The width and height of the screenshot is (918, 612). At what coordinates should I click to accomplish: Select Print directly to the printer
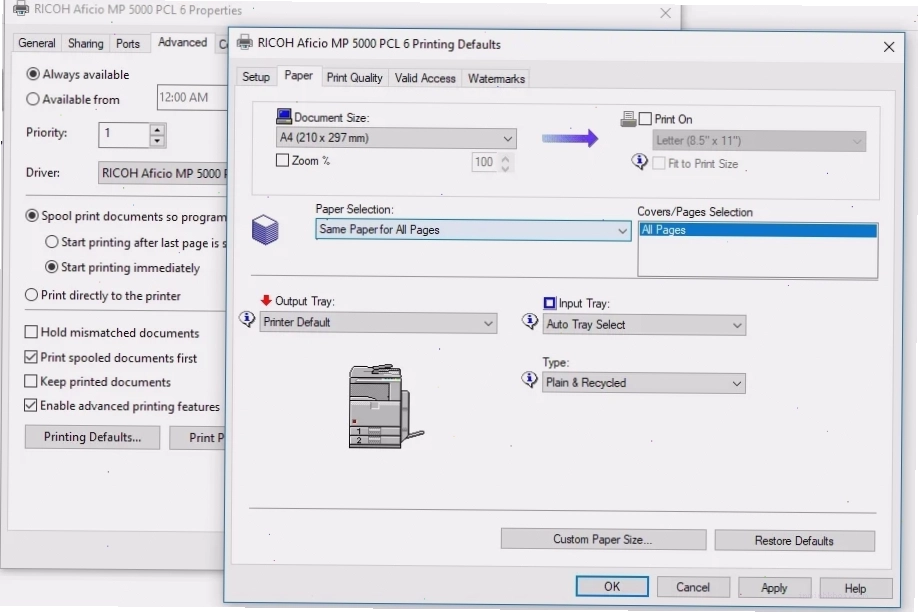32,295
